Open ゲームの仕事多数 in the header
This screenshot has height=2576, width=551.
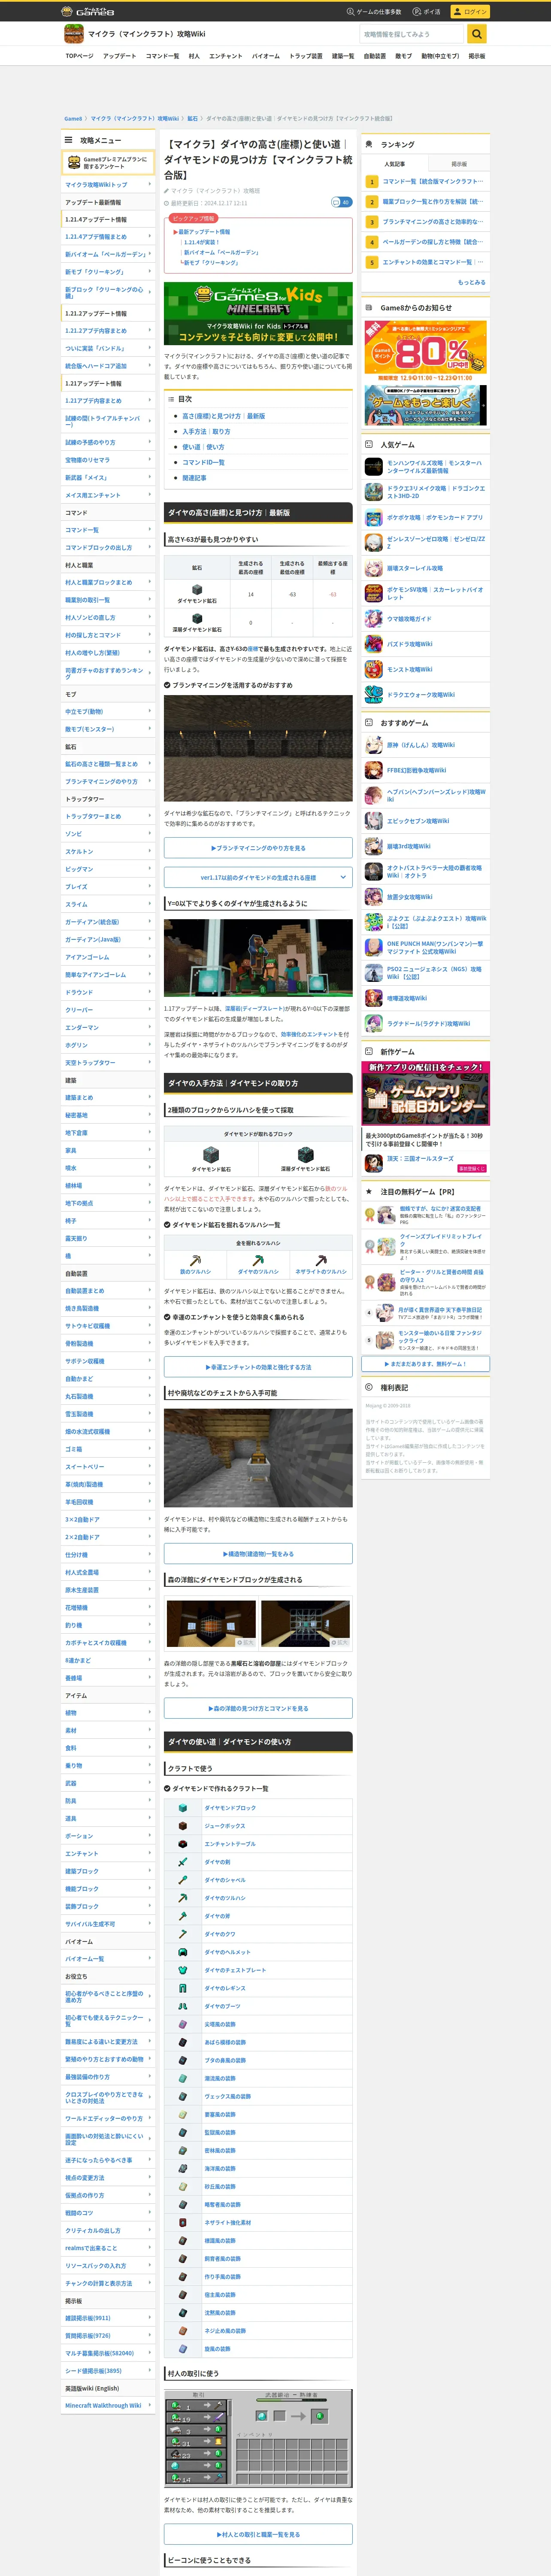[374, 12]
